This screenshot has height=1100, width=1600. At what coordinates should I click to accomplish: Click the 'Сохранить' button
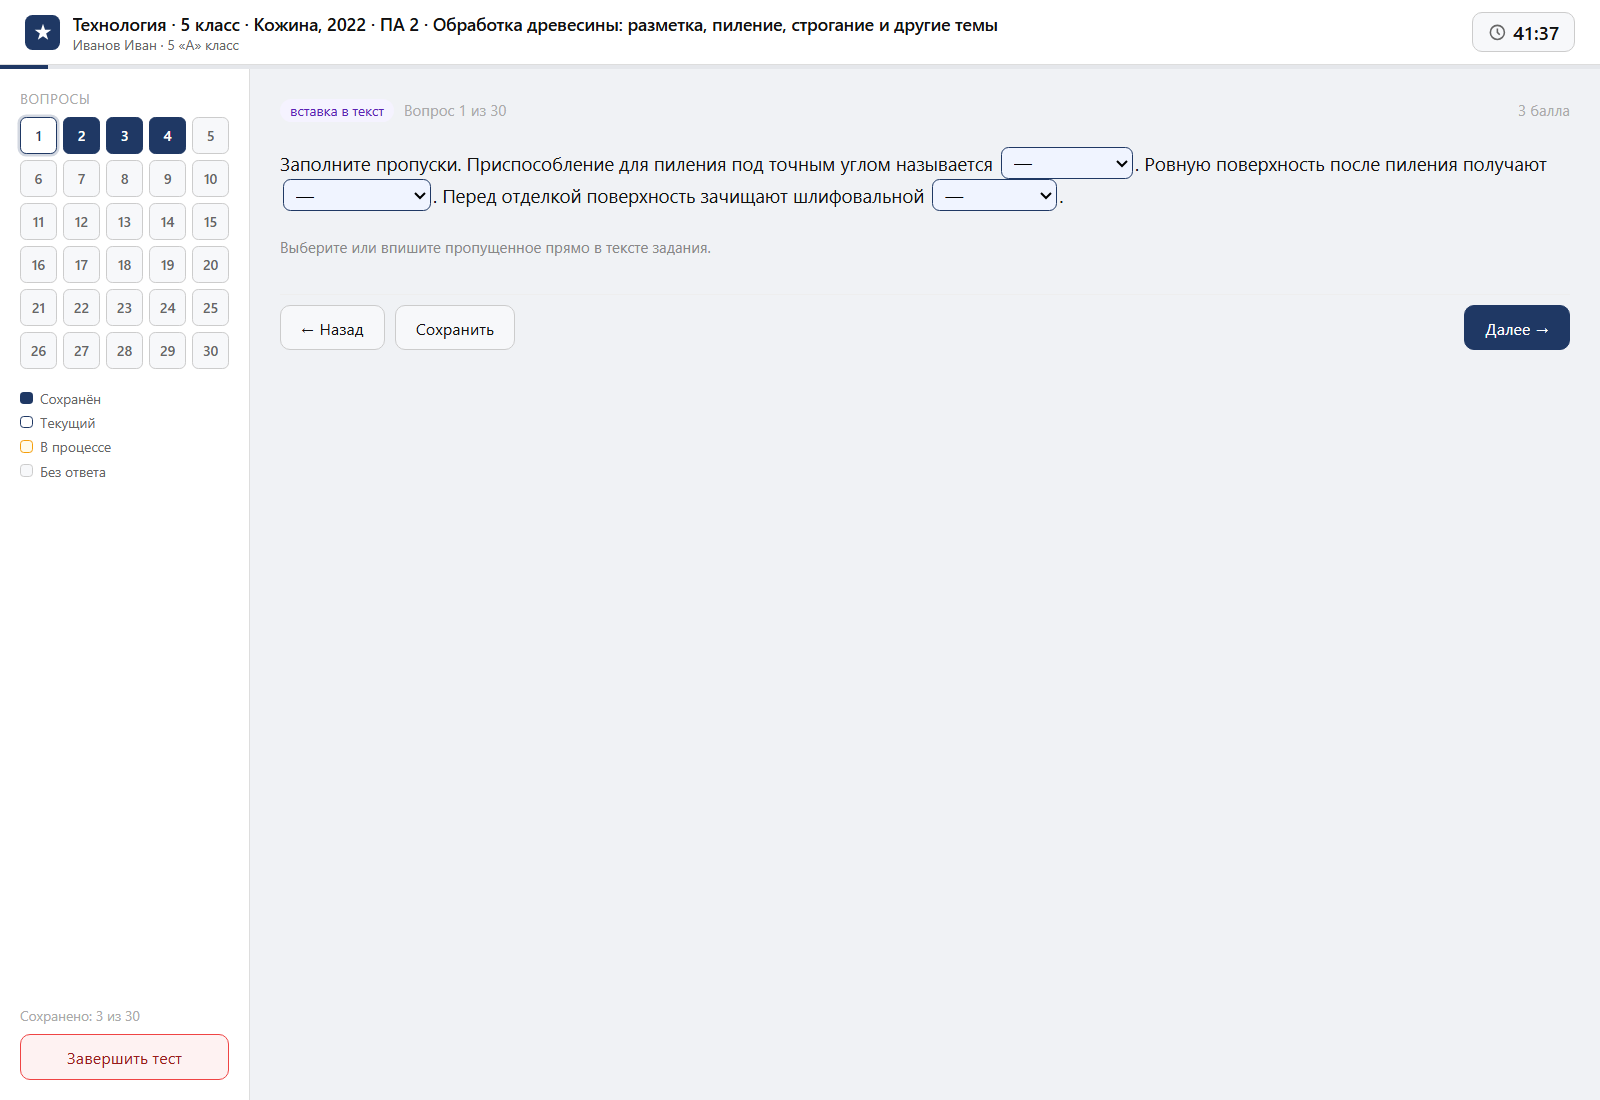pos(455,328)
